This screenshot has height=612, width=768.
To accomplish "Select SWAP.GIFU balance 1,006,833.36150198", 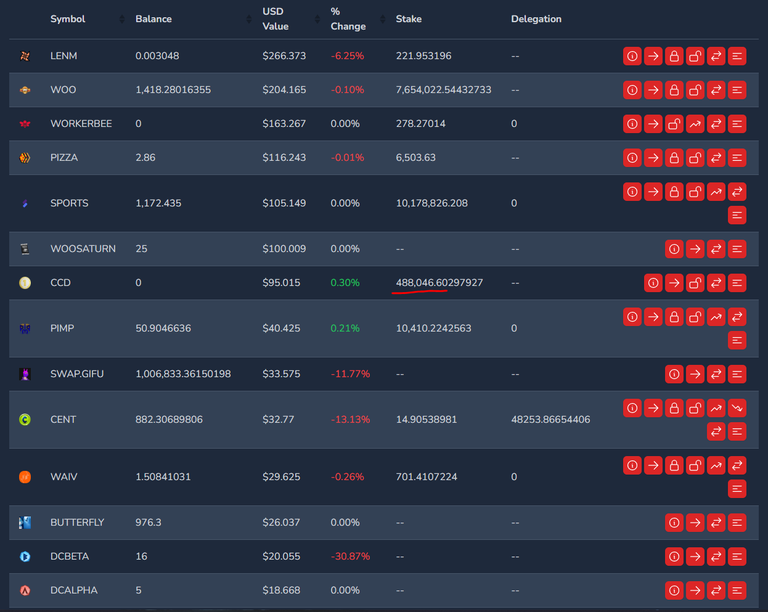I will click(183, 374).
